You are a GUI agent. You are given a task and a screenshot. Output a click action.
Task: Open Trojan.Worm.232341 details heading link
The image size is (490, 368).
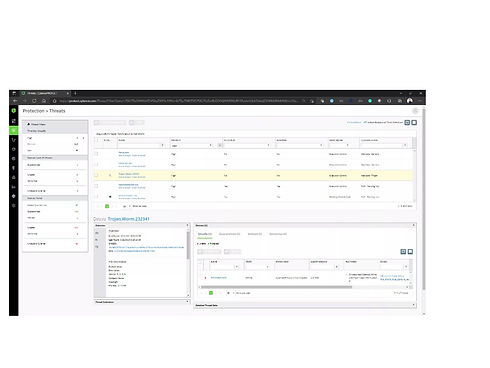click(128, 219)
